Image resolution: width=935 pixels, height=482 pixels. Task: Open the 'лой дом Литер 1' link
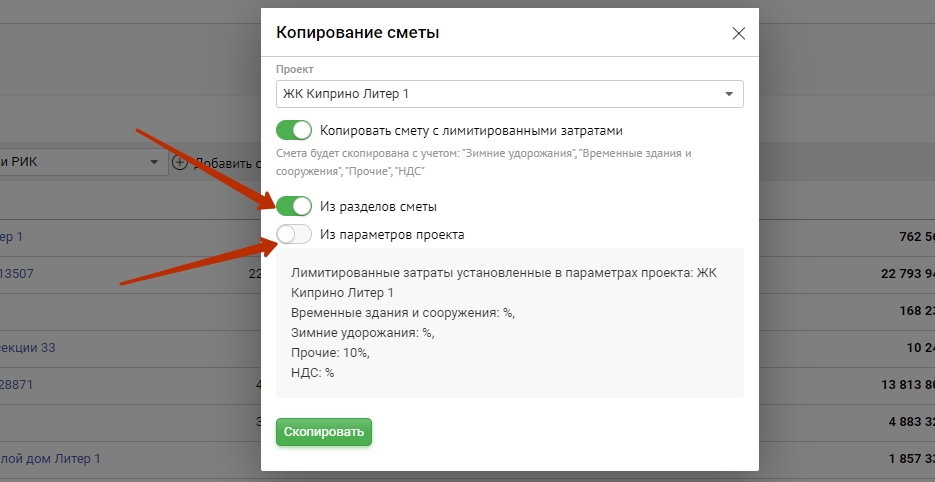coord(50,458)
